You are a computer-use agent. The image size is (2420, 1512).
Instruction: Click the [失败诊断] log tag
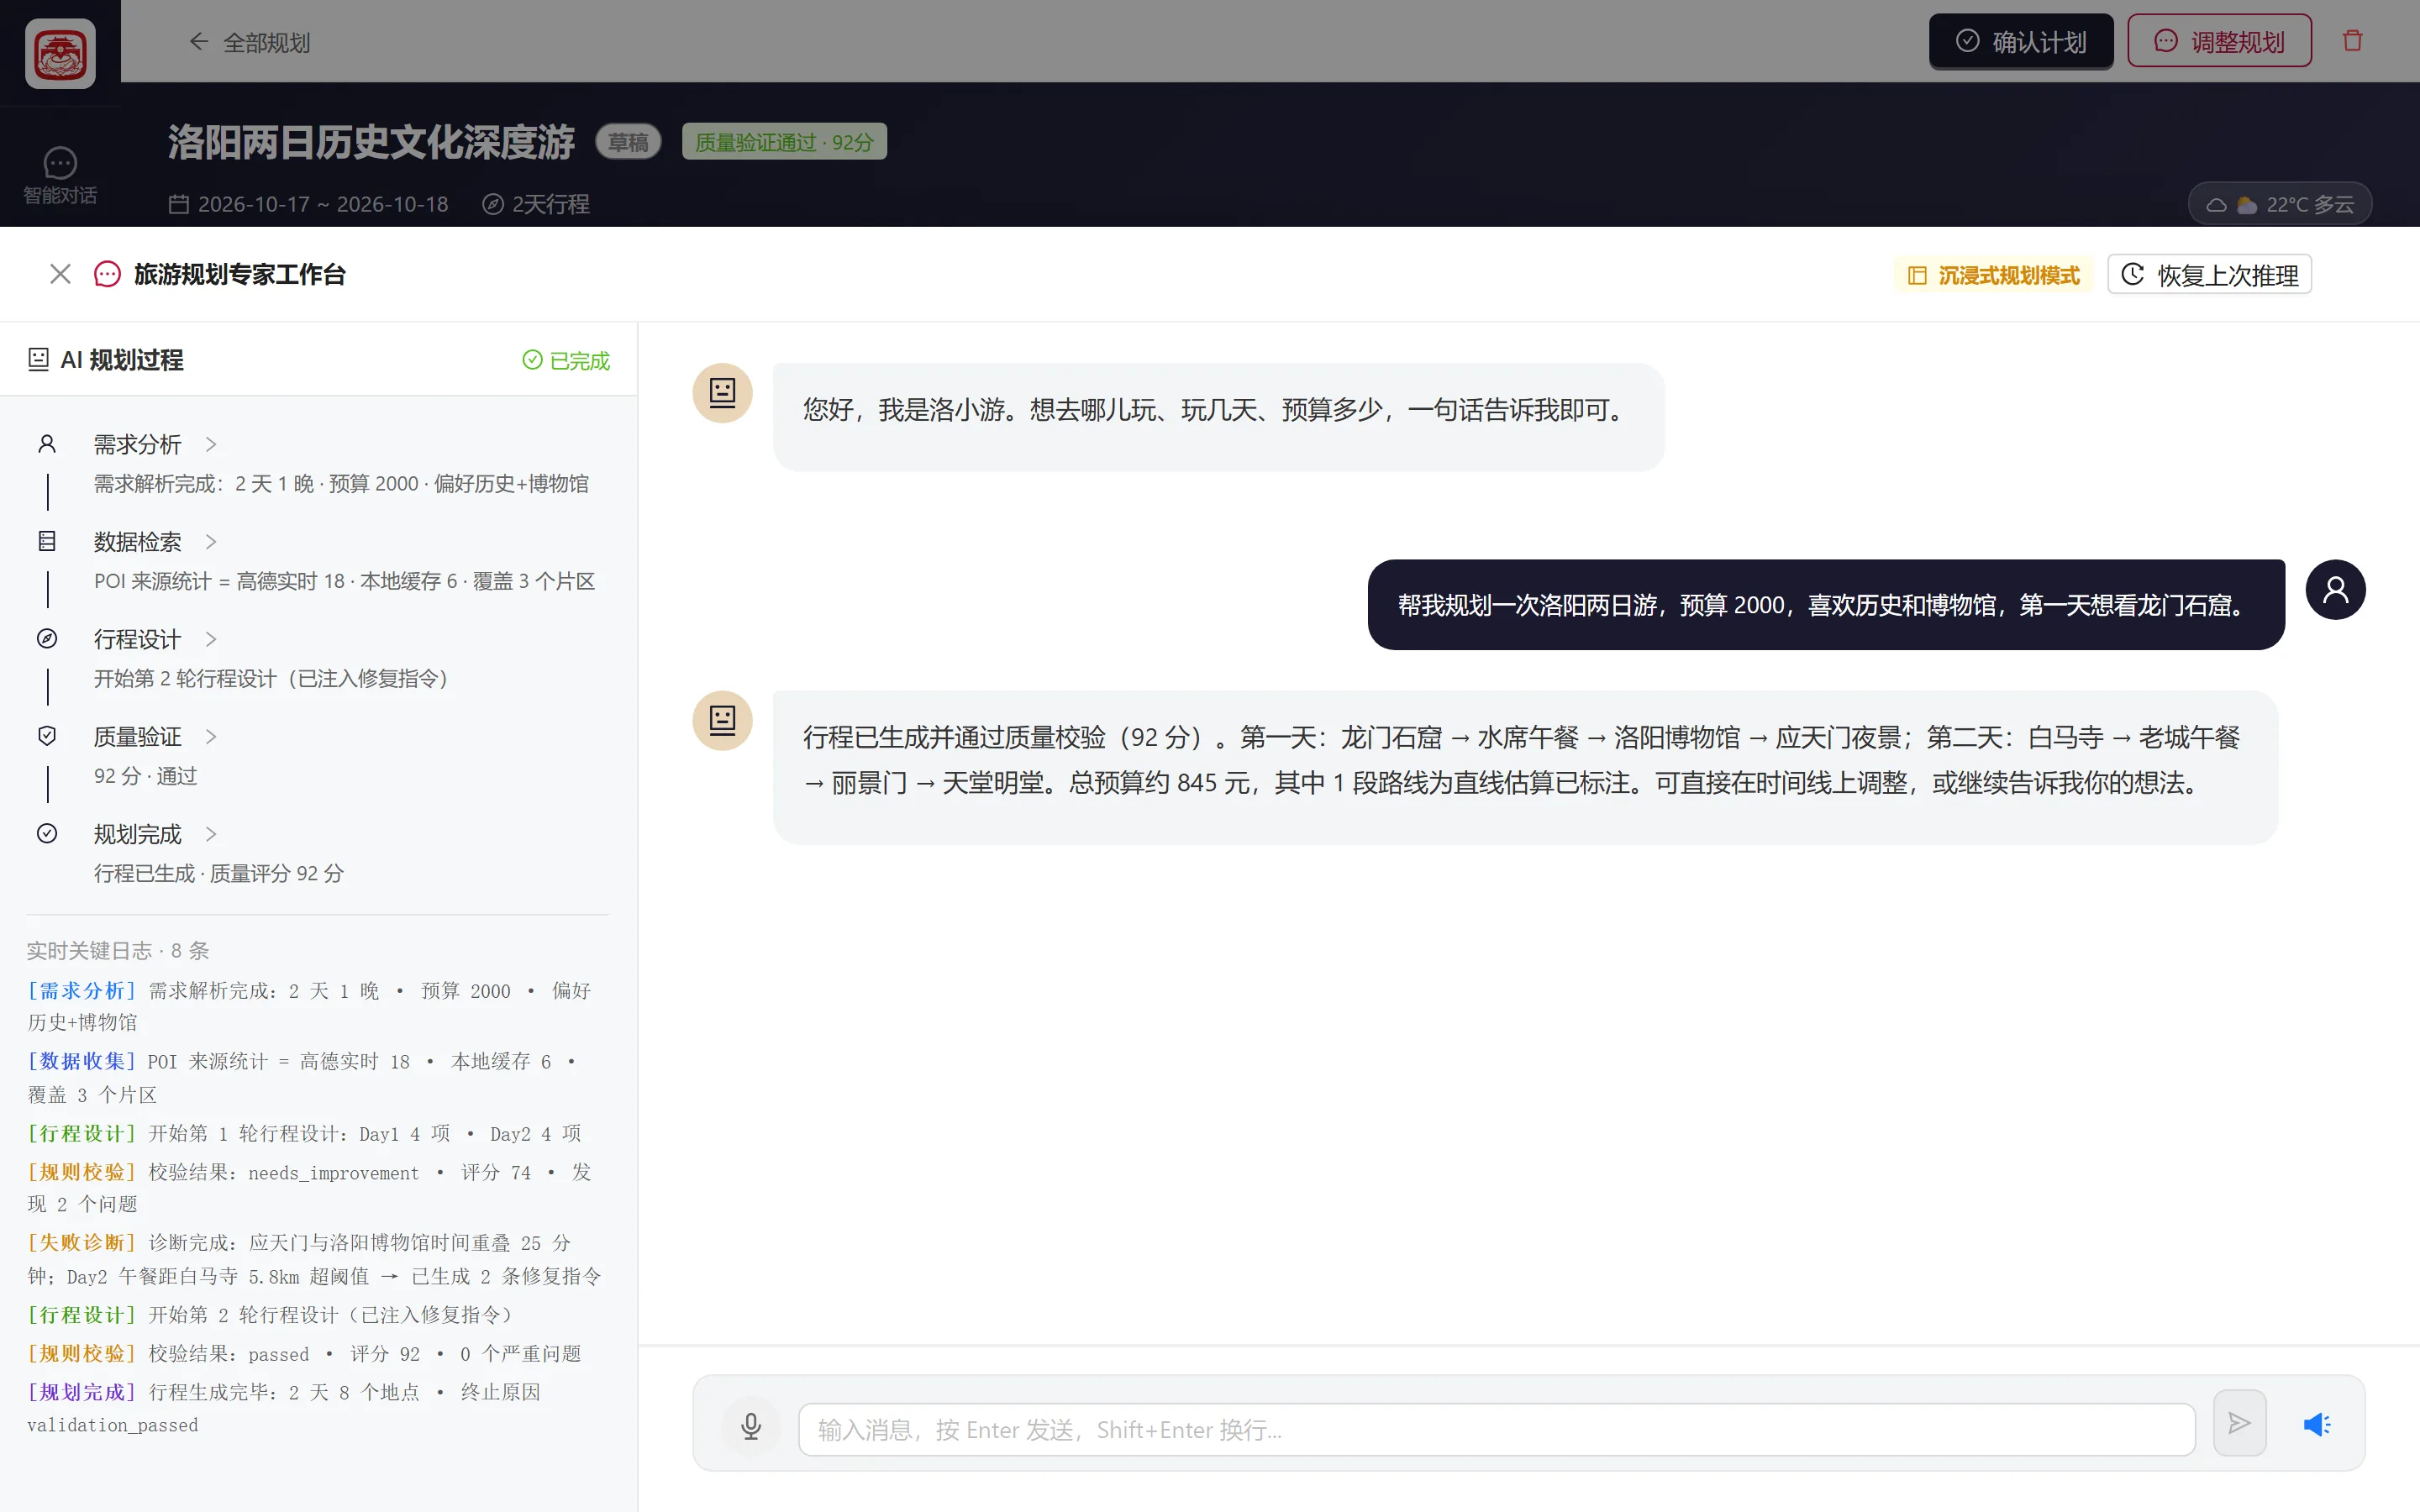(x=82, y=1243)
